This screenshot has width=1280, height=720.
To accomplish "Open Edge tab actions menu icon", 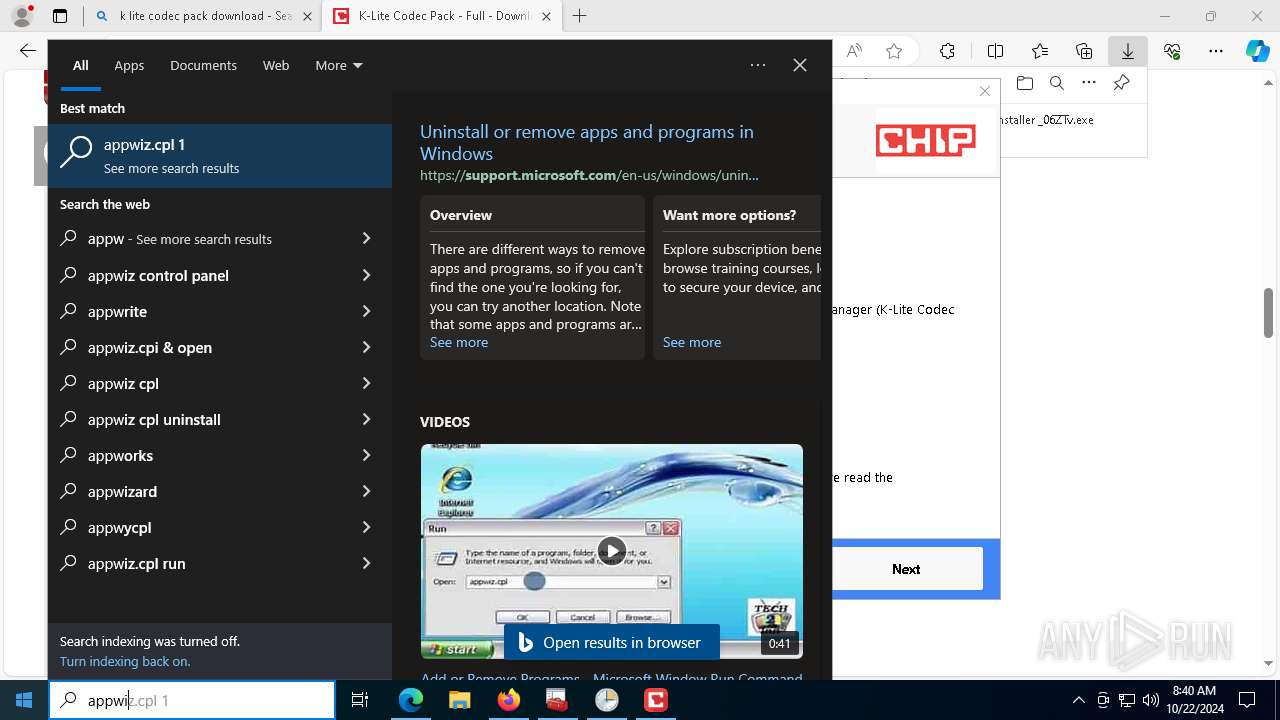I will 60,16.
